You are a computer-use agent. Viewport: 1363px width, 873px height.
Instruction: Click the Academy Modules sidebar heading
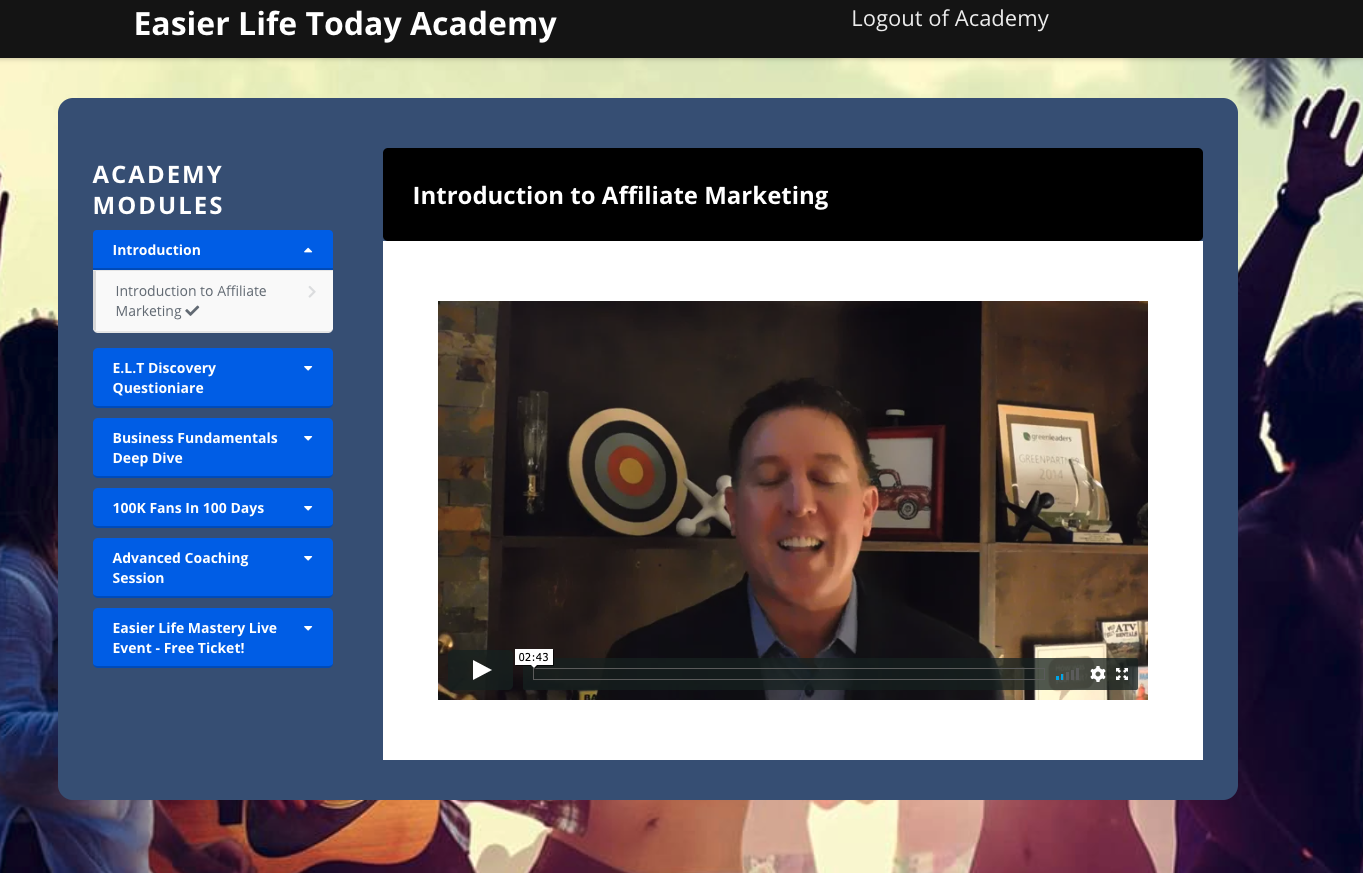coord(158,190)
